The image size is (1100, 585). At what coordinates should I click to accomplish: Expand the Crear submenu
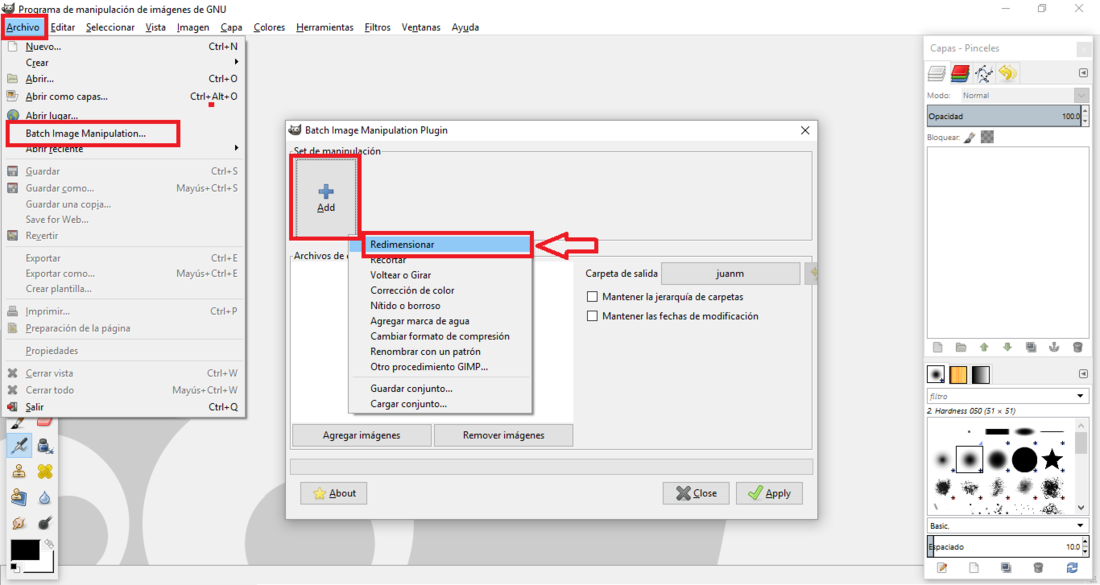coord(125,62)
